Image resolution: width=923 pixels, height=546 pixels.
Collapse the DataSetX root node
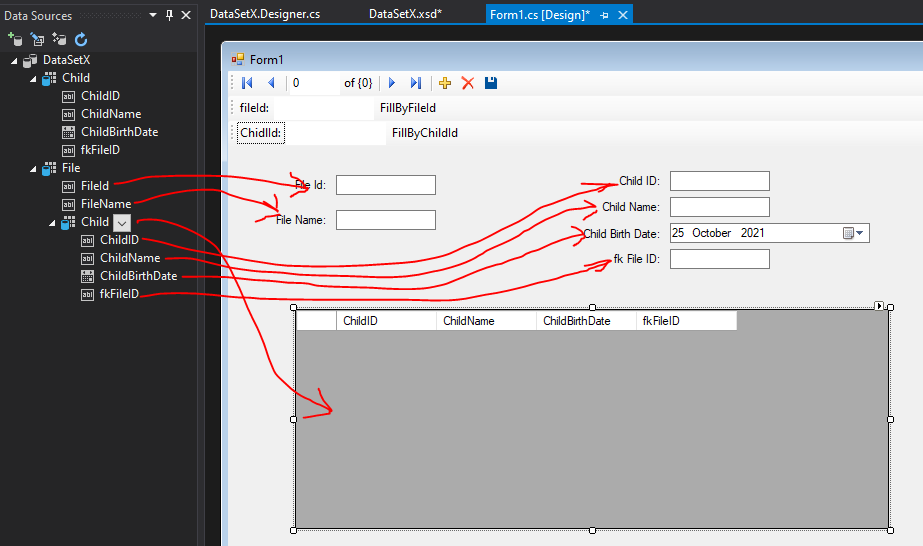coord(14,61)
